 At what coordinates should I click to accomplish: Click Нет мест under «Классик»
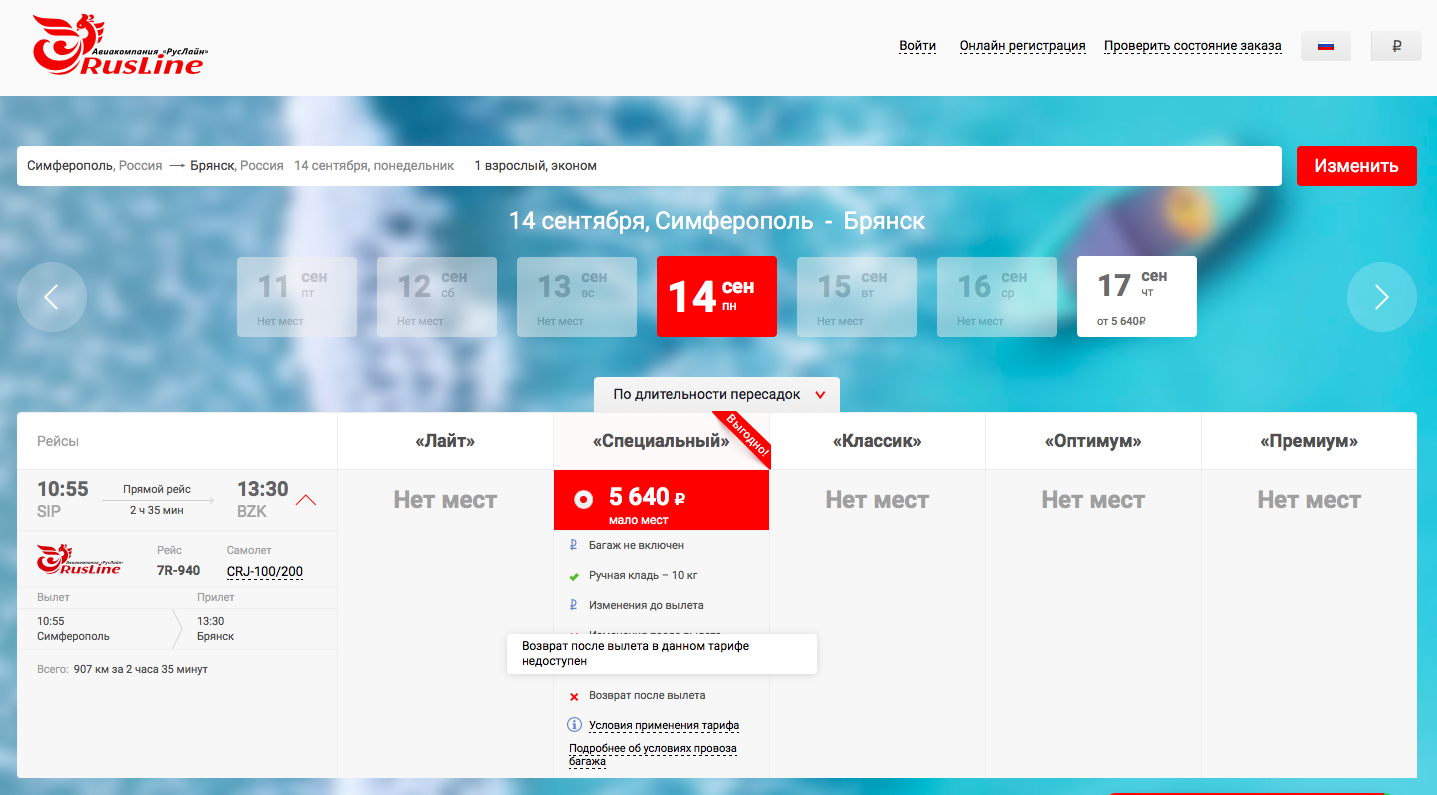(x=877, y=500)
